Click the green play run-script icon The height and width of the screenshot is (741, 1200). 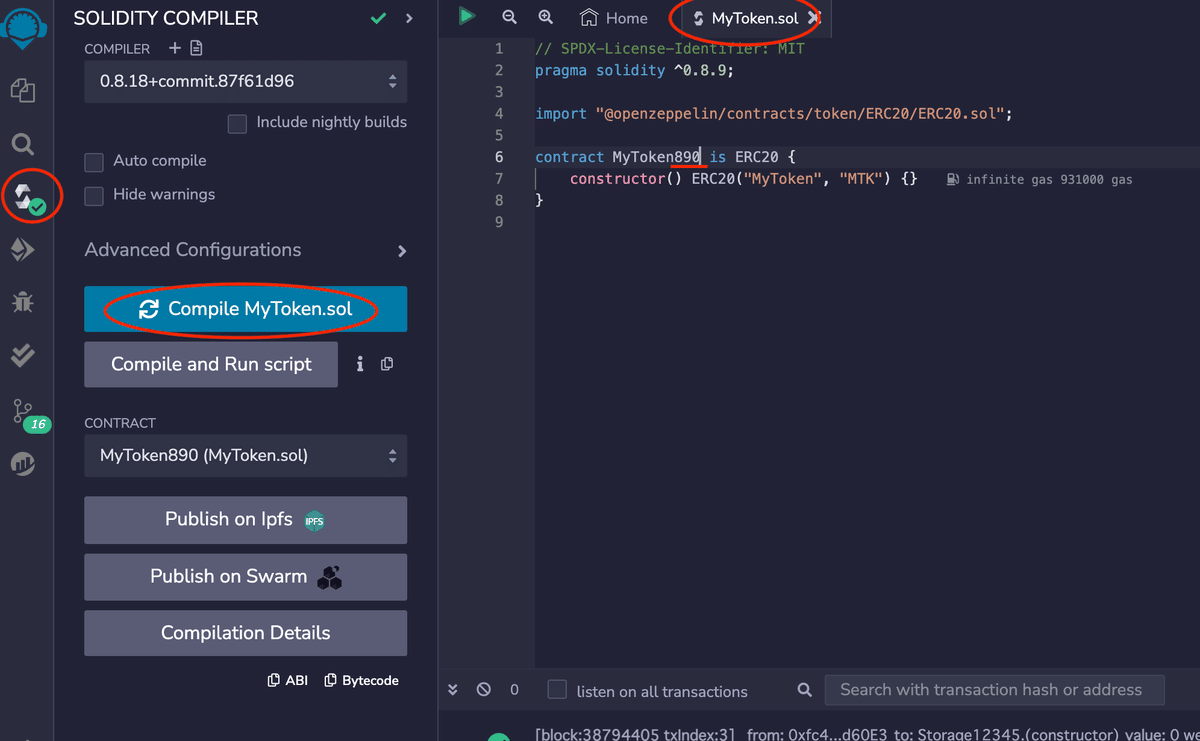[x=466, y=16]
